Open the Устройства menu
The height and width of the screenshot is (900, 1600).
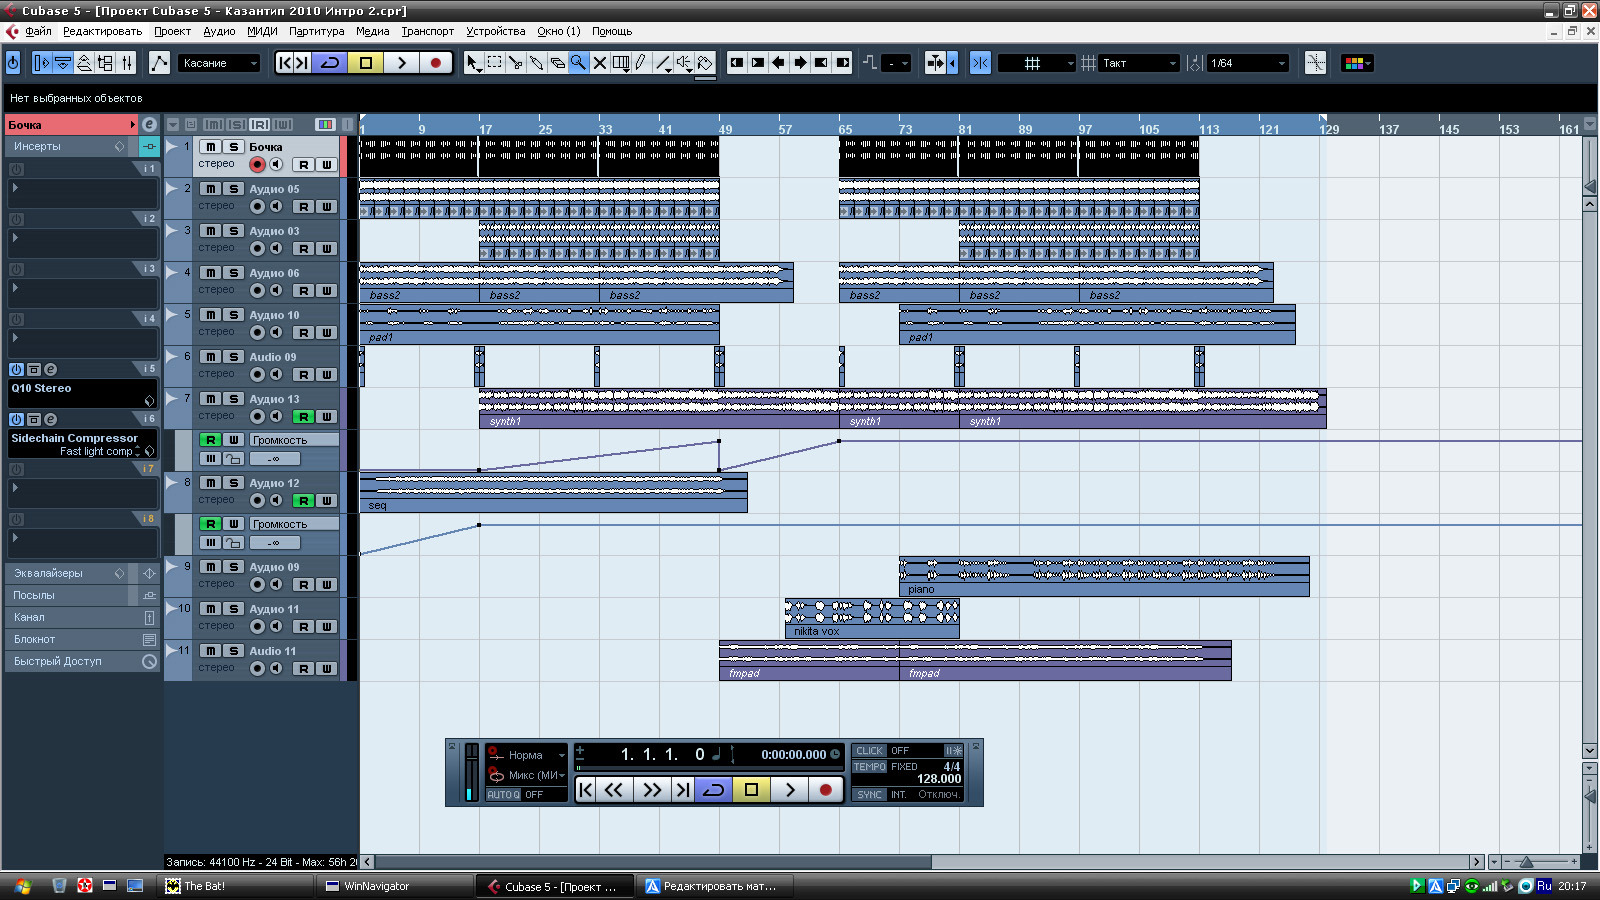point(496,31)
